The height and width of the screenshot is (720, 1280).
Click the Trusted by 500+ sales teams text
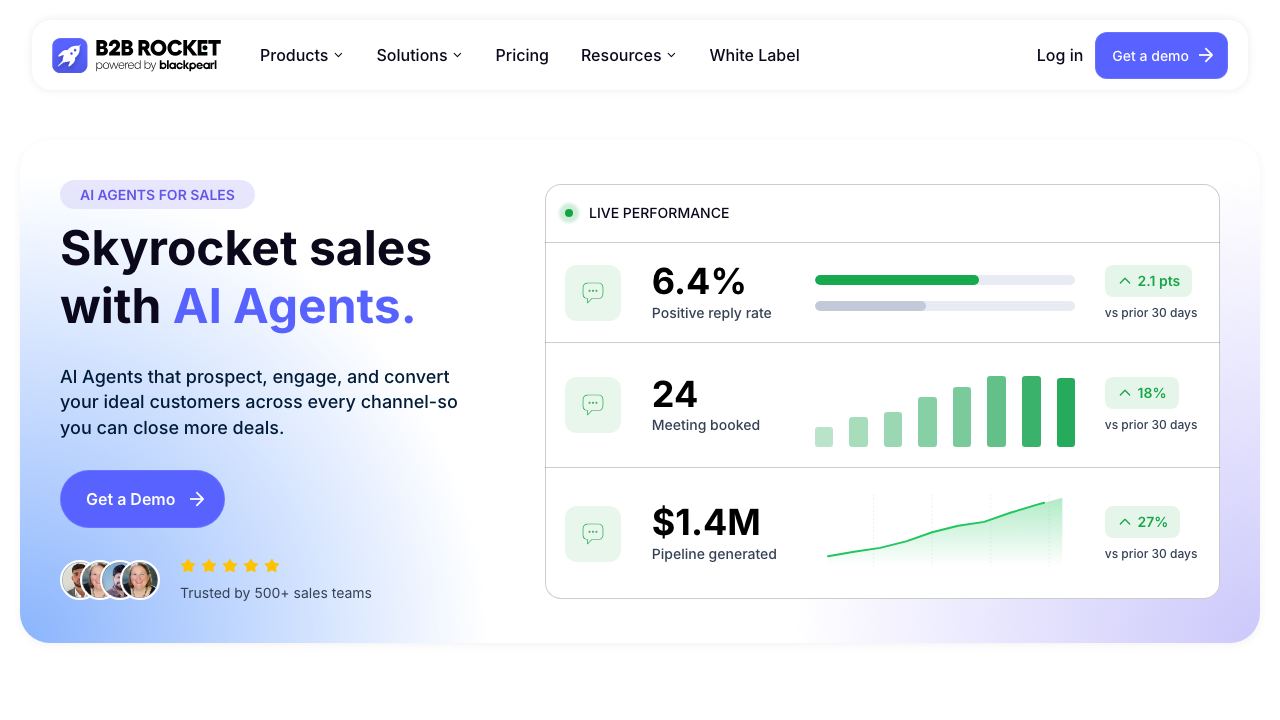pos(276,593)
